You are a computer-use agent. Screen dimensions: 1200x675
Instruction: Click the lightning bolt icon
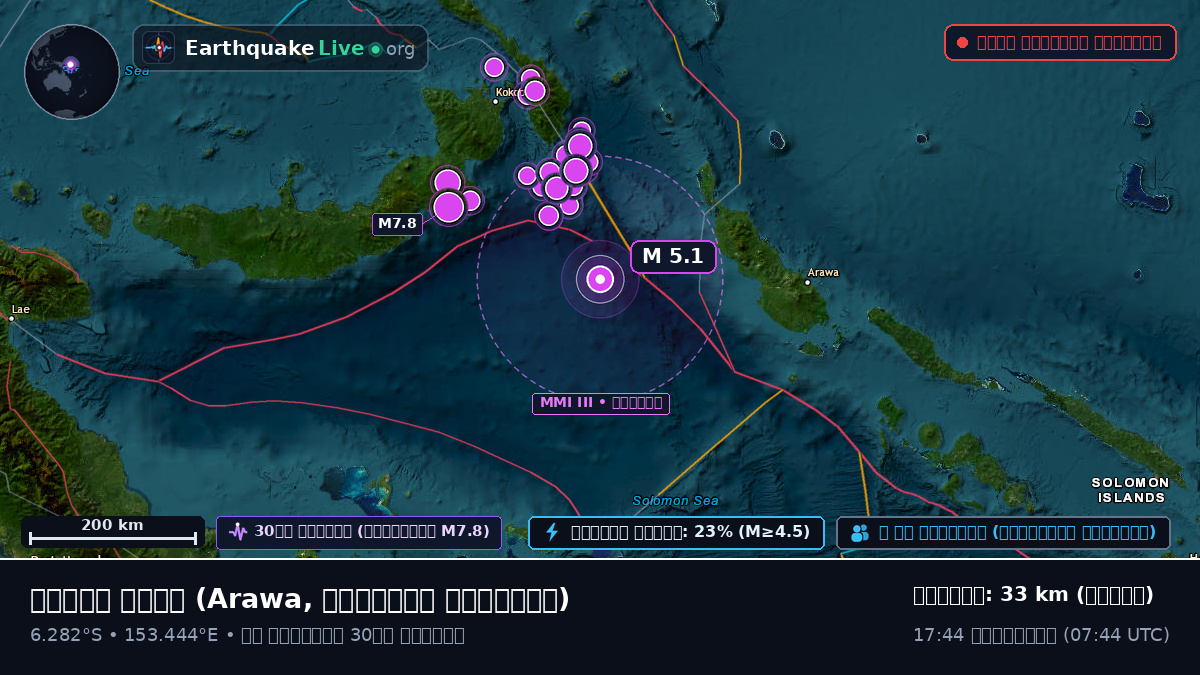[551, 532]
